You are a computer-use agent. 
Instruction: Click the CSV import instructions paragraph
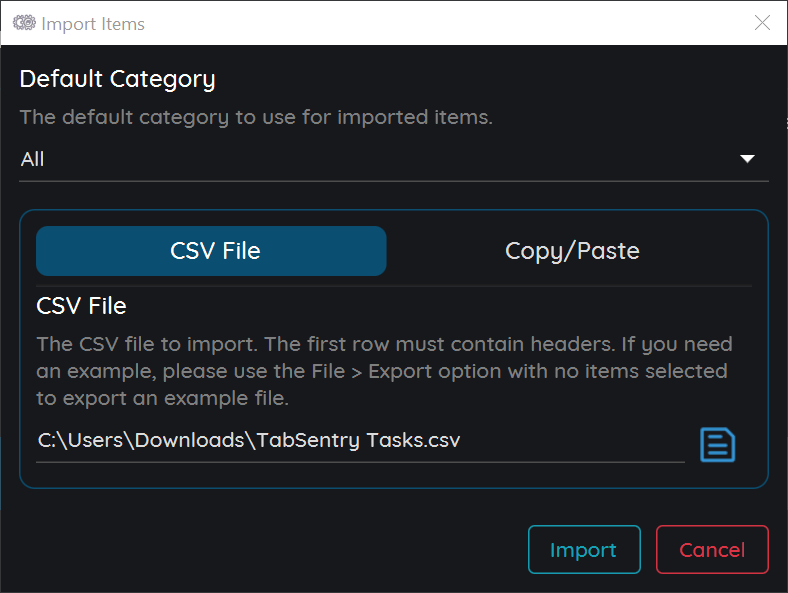(384, 371)
